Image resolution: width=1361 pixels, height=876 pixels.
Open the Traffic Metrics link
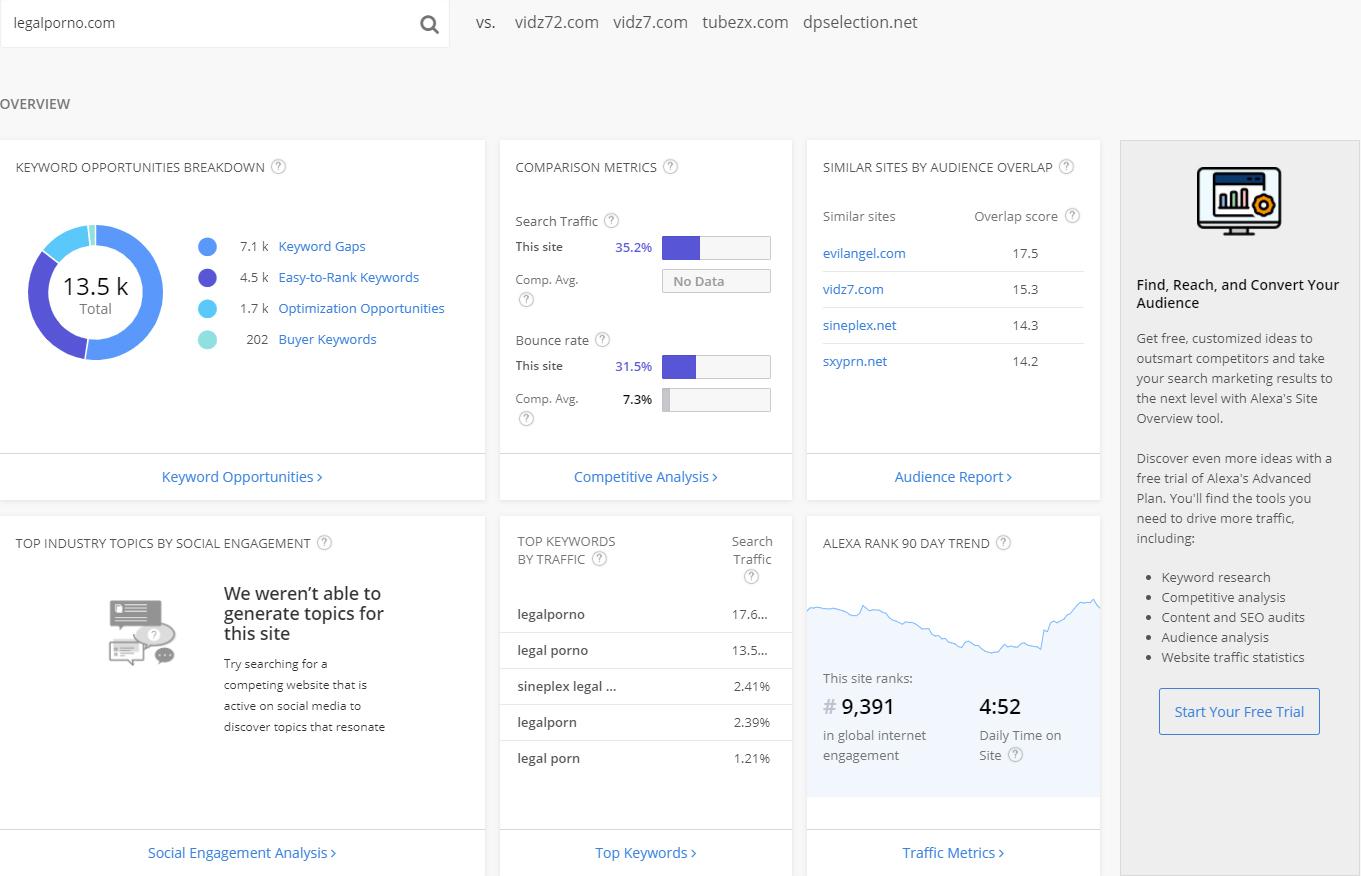point(953,853)
